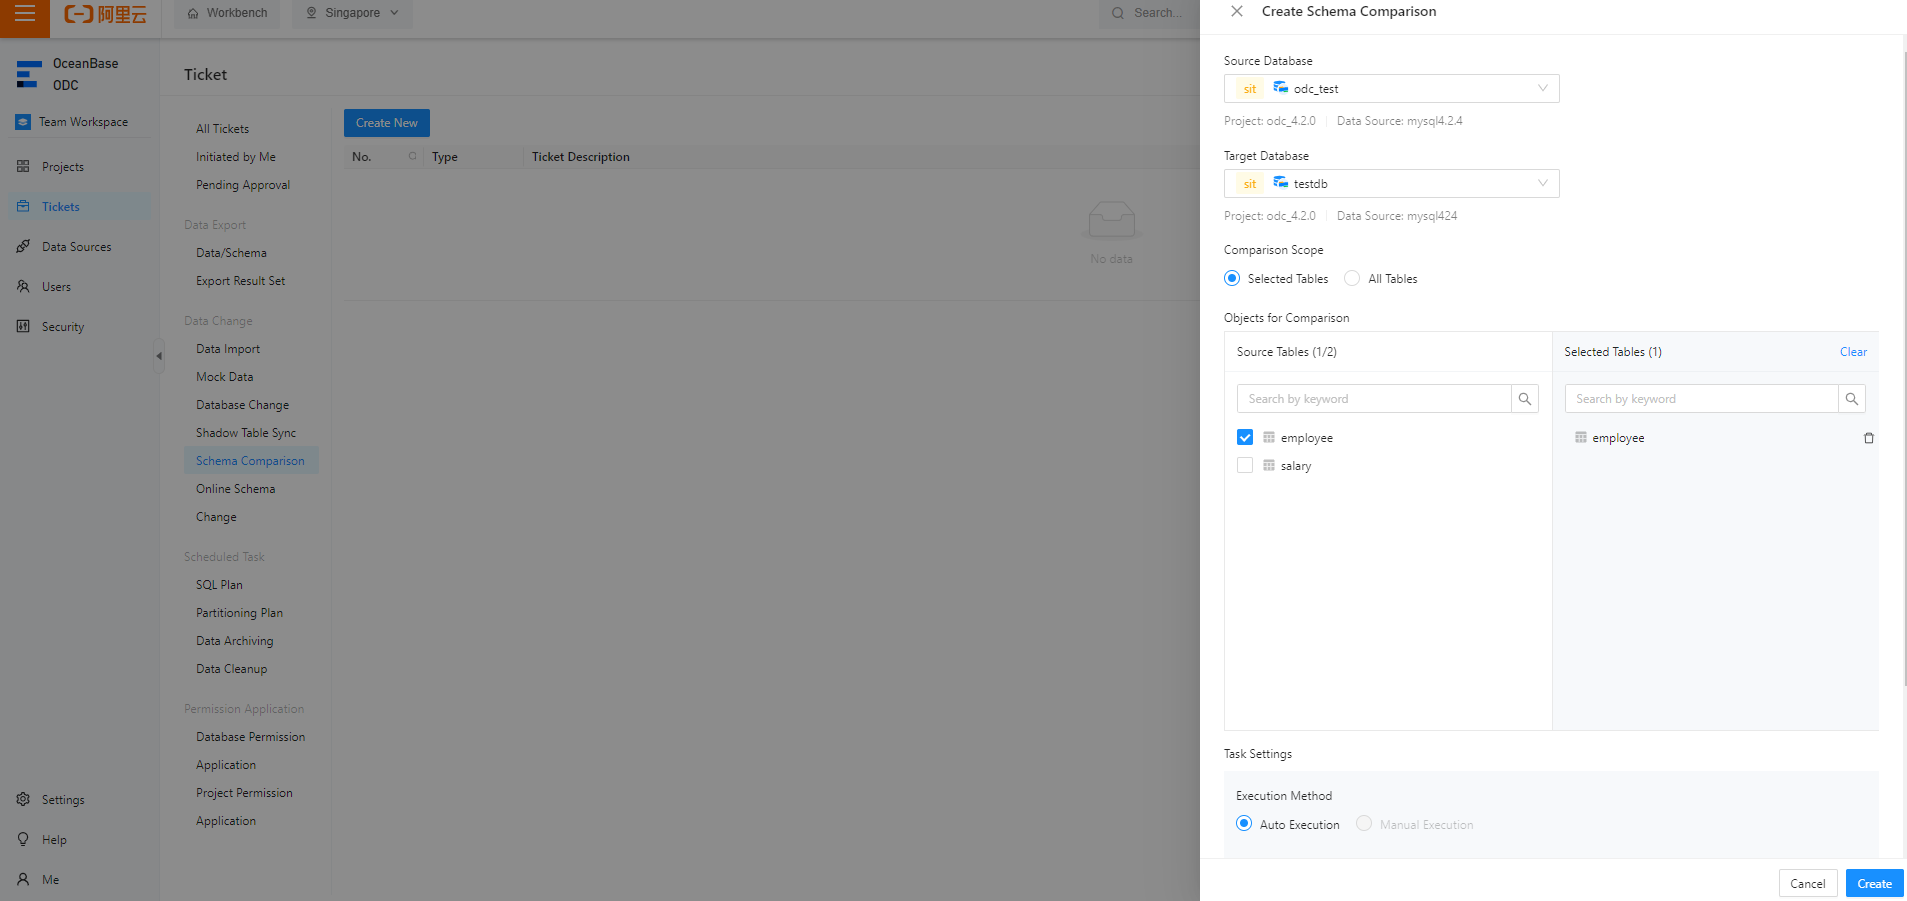Check the salary table checkbox
The width and height of the screenshot is (1907, 901).
(1244, 465)
